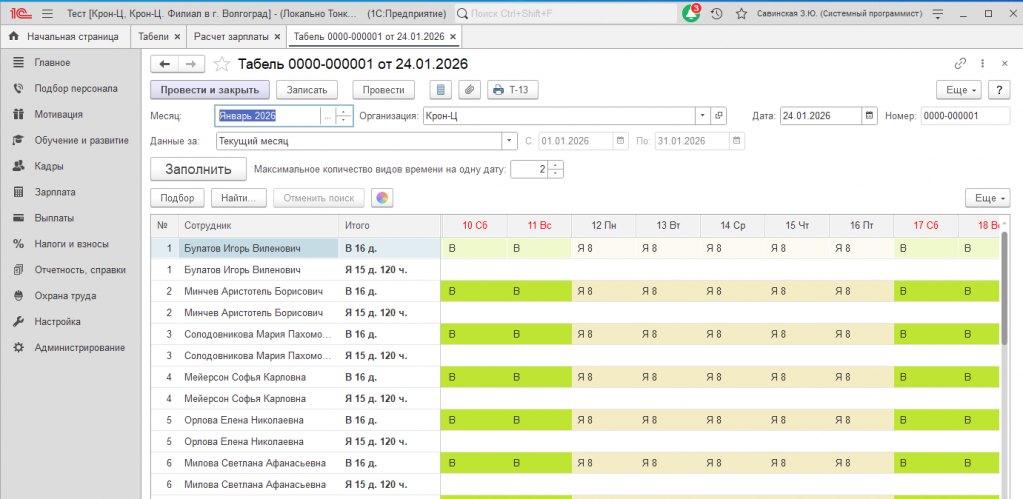Click the Номер 0000-000001 field
Screen dimensions: 1023x499
click(x=966, y=115)
